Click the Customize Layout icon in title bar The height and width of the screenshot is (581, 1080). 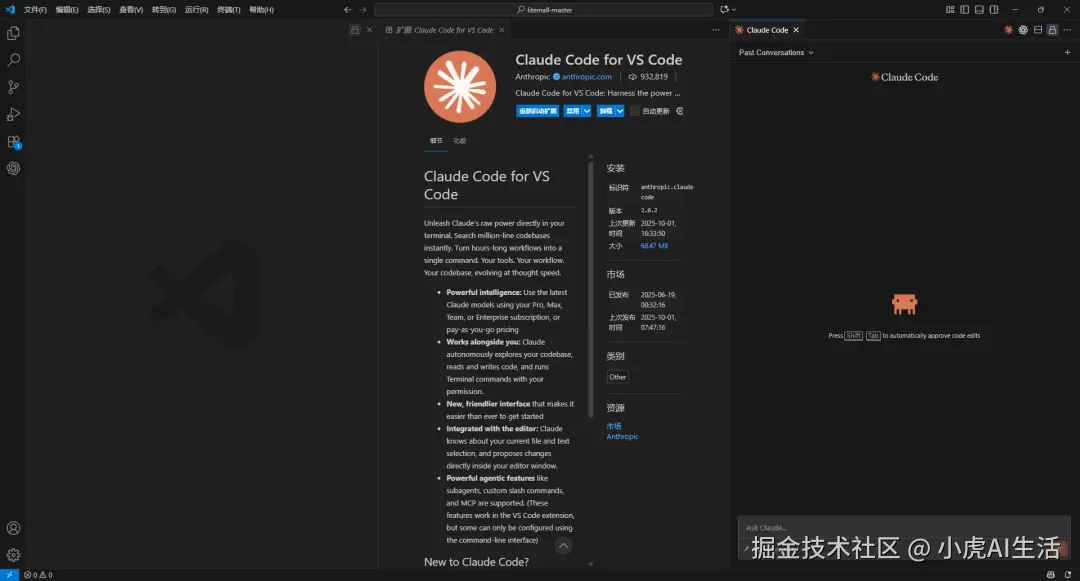(x=950, y=10)
